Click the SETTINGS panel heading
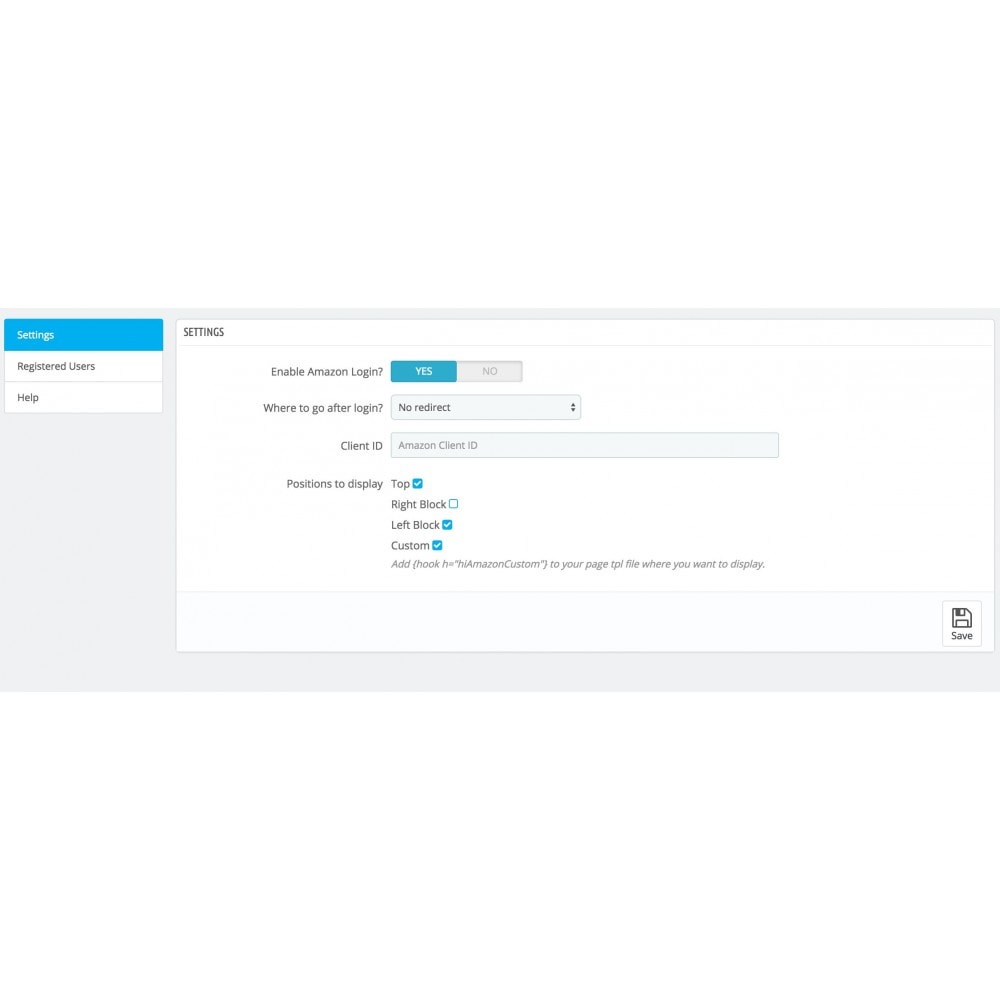Screen dimensions: 1000x1000 coord(203,332)
